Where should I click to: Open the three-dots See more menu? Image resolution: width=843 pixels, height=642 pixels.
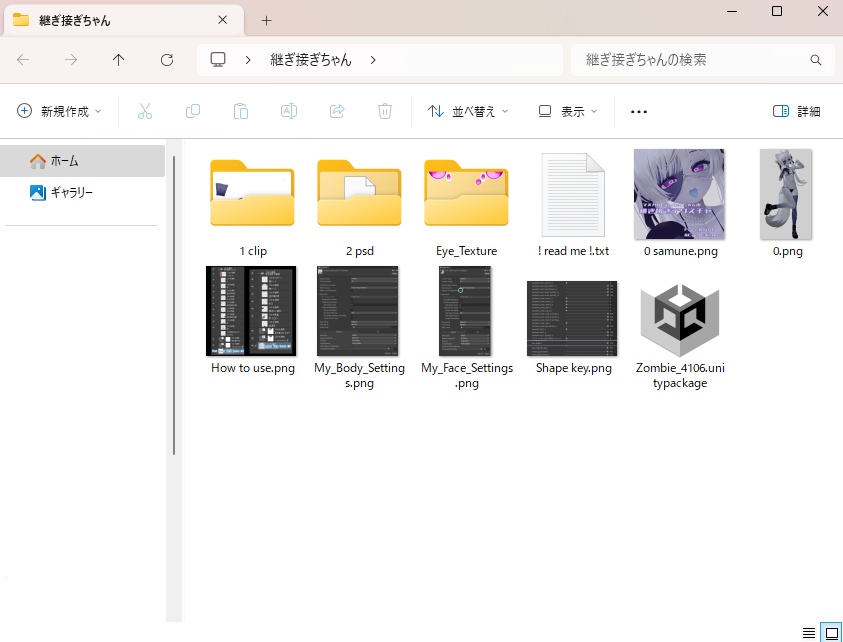[639, 112]
